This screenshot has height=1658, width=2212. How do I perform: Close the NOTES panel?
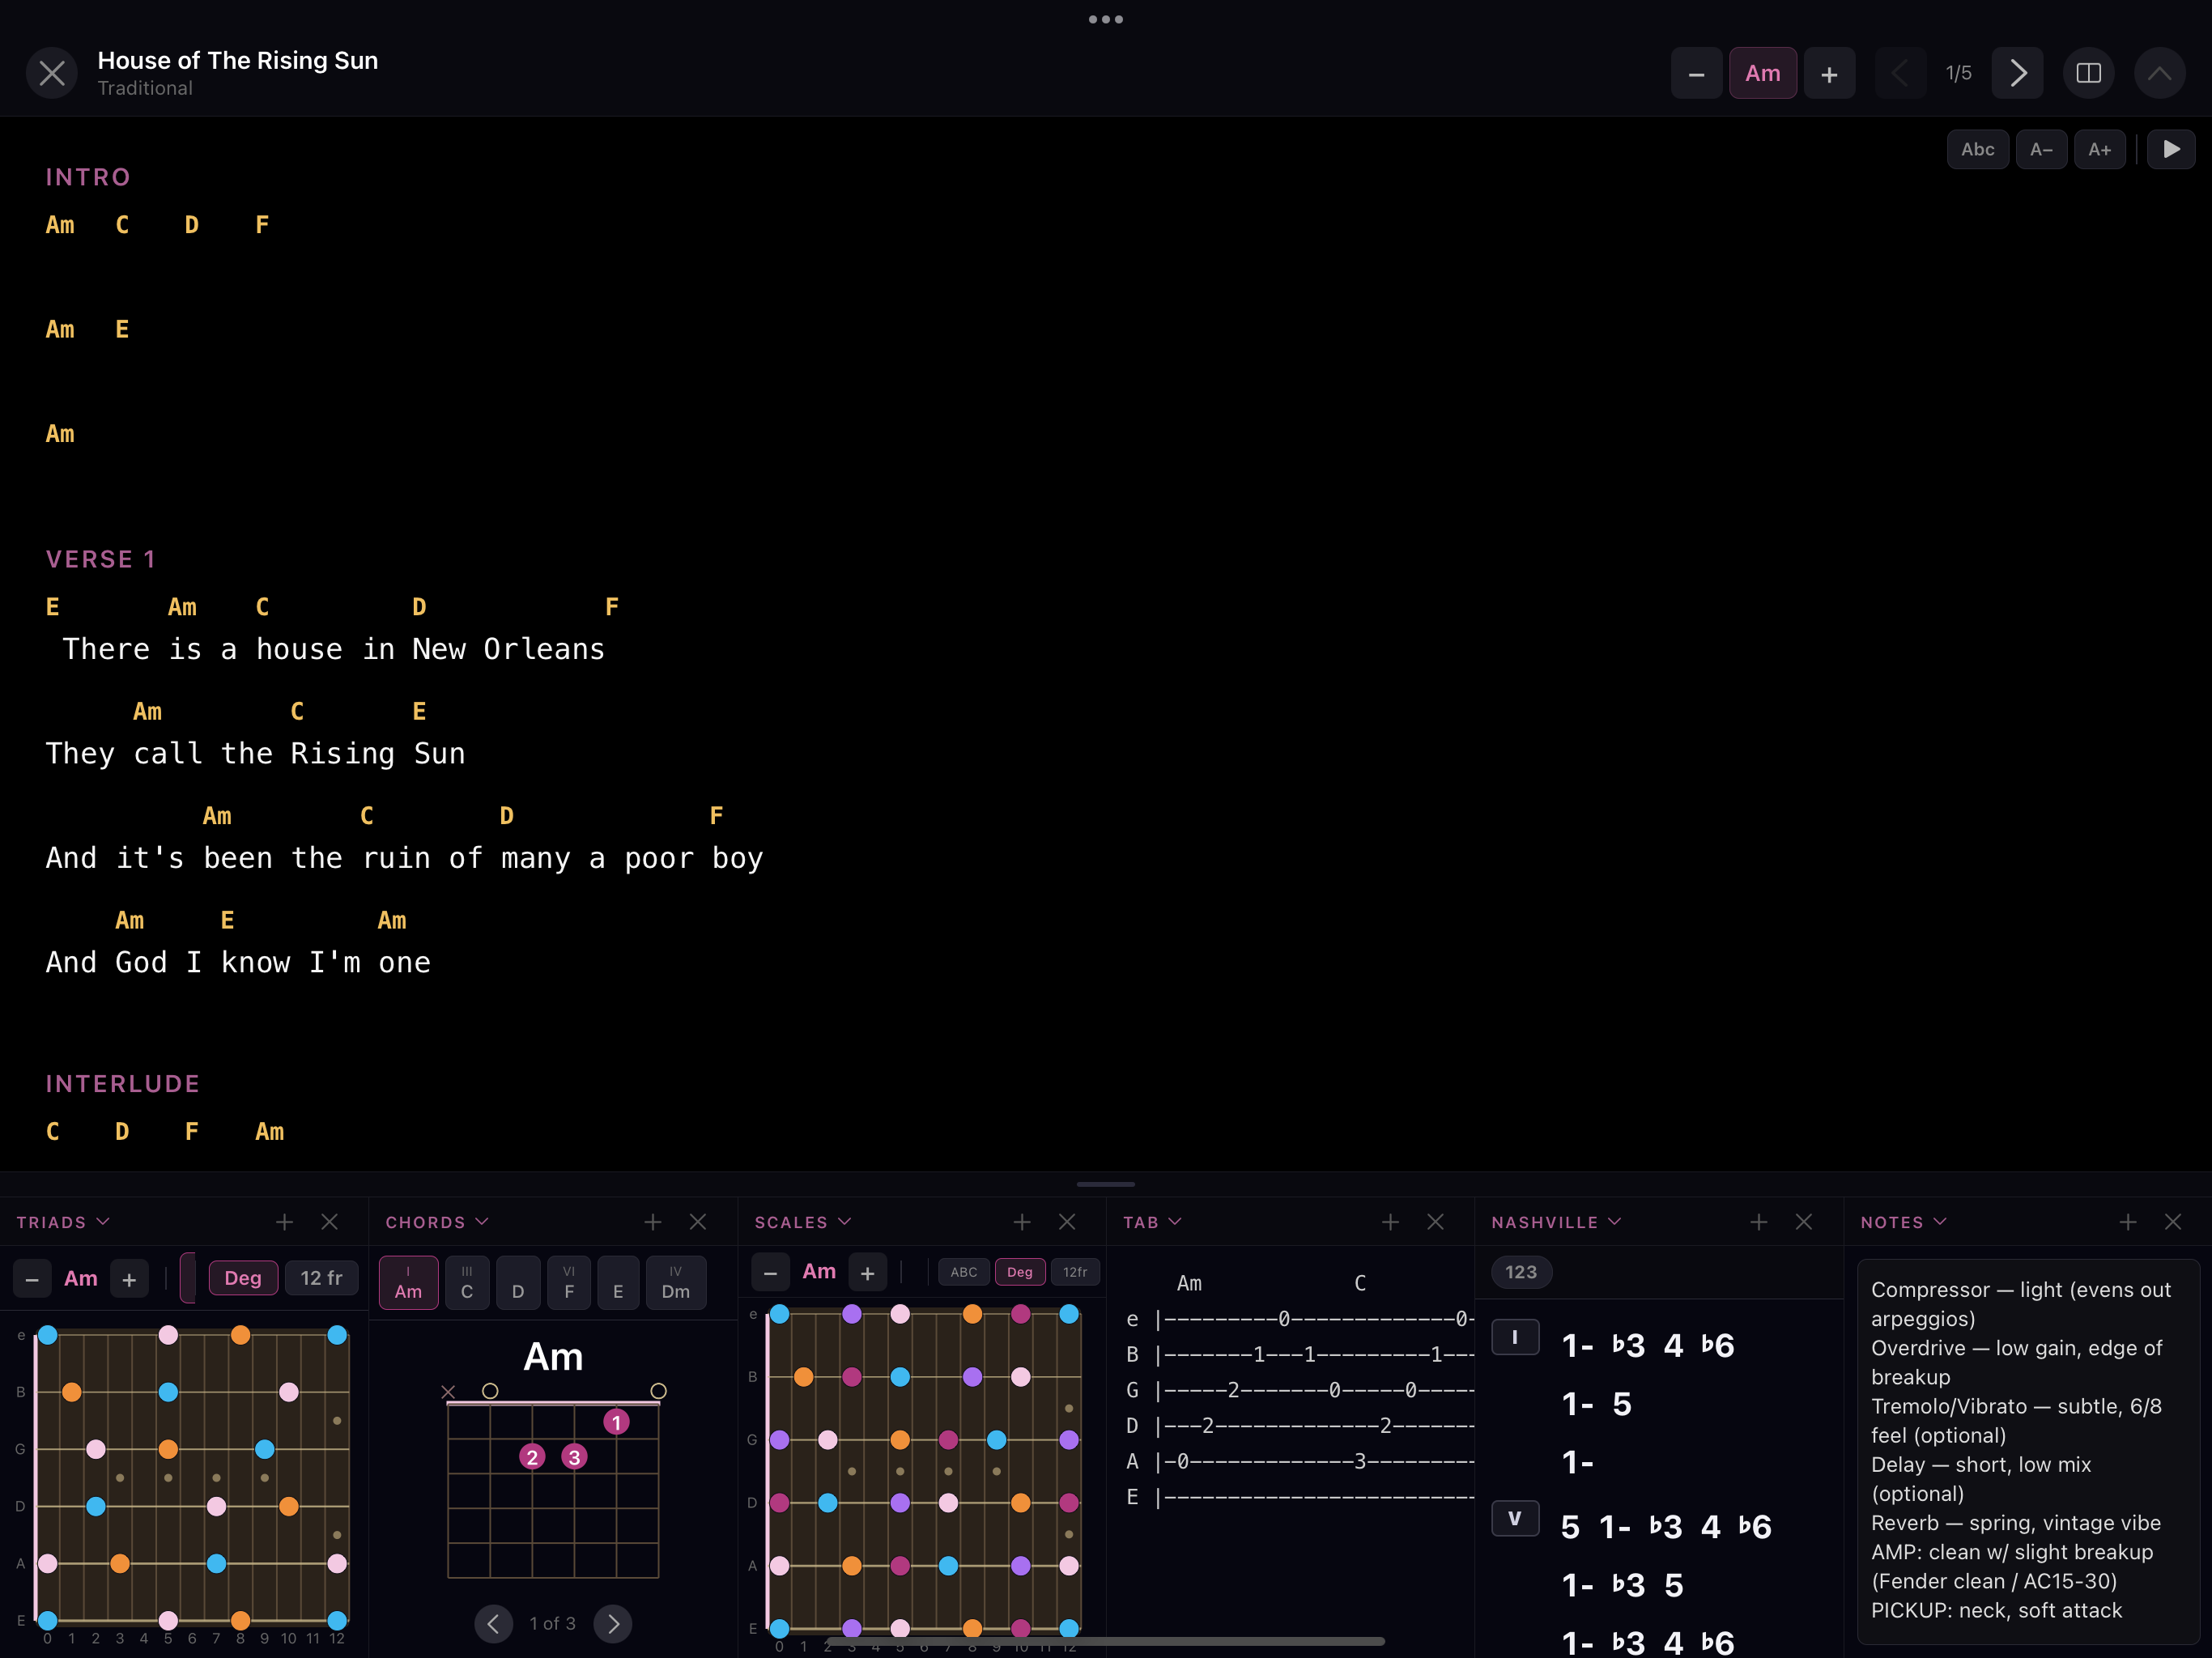[2172, 1222]
